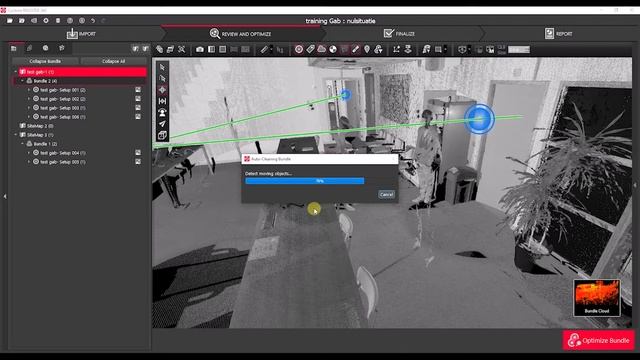Click the image icon on Setup 004 row
The width and height of the screenshot is (640, 360).
click(138, 153)
